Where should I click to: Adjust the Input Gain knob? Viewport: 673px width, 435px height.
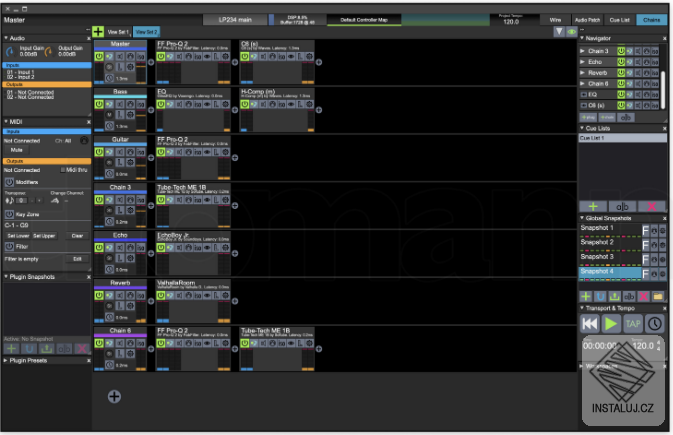[x=10, y=52]
